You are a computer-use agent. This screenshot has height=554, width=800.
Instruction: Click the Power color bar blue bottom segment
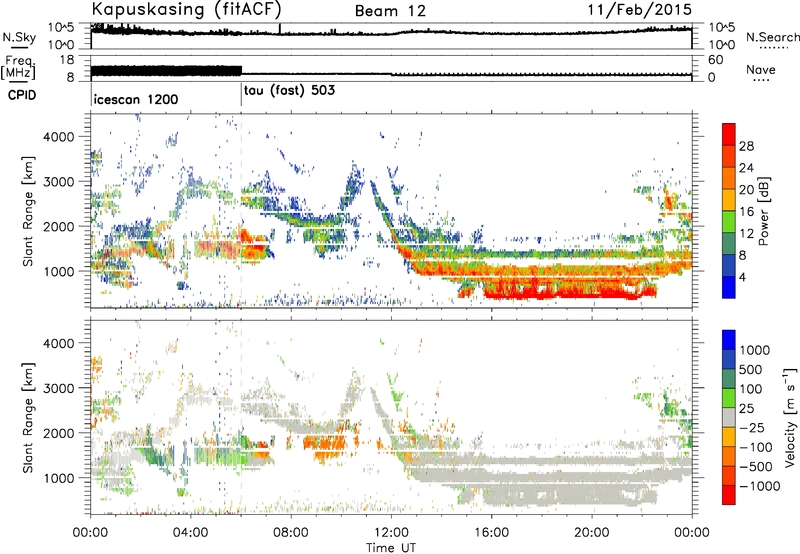pos(729,287)
